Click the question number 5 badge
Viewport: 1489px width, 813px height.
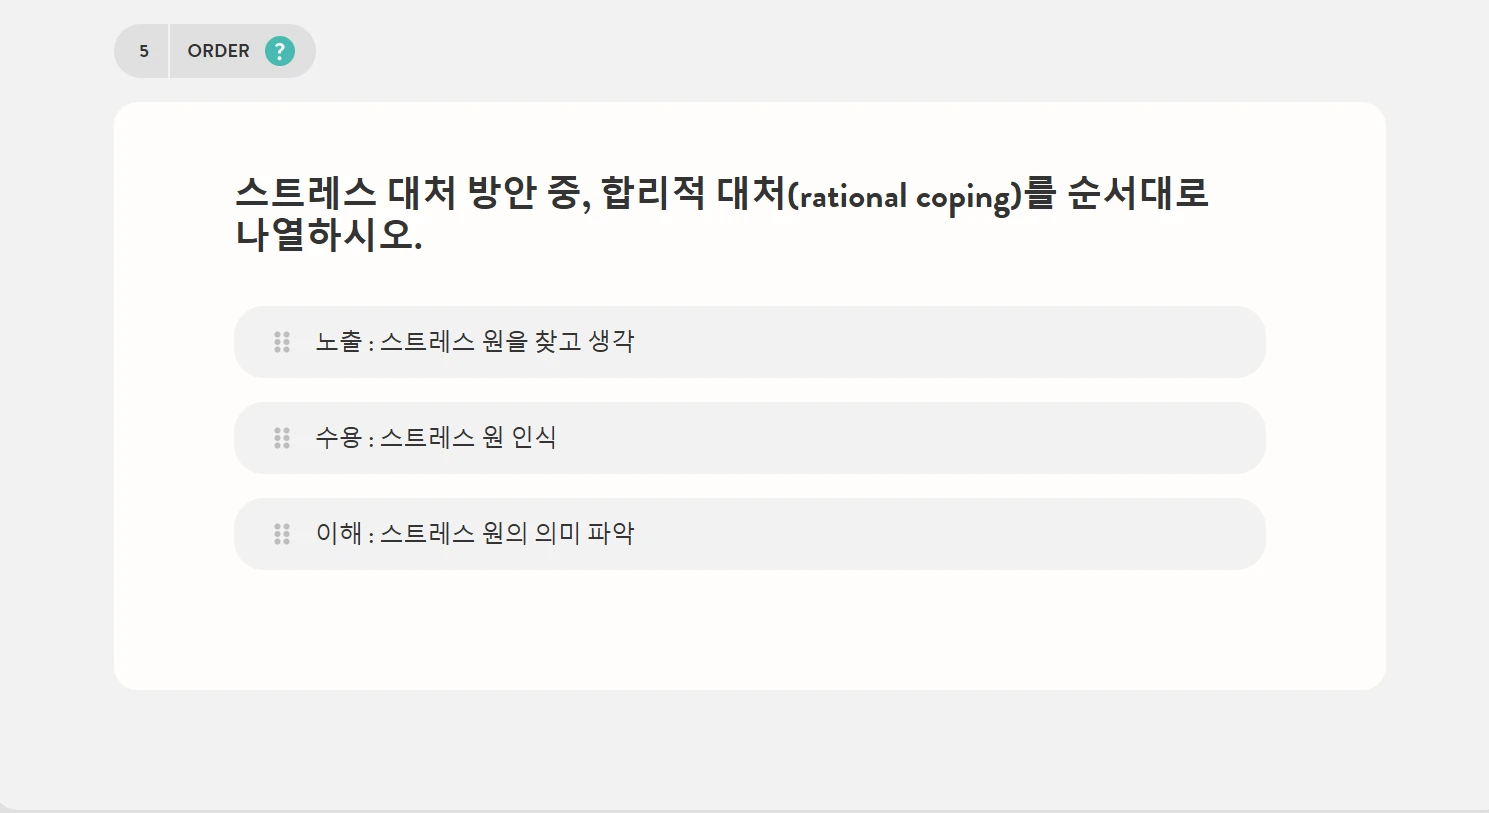click(x=143, y=51)
